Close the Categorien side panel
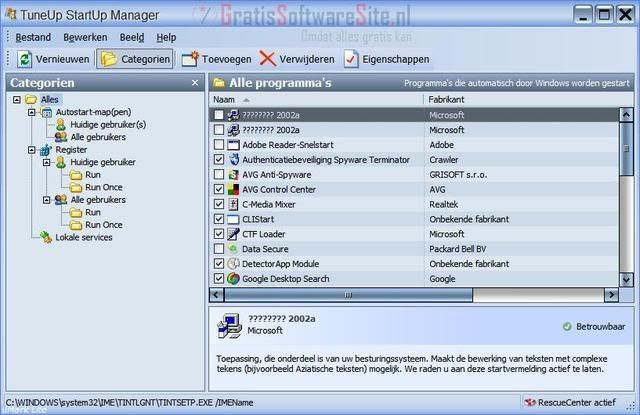640x415 pixels. point(195,83)
